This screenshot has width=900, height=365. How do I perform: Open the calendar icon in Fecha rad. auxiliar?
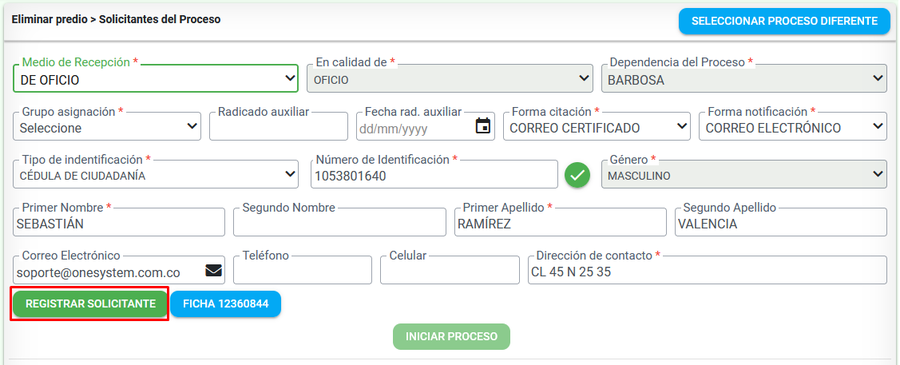coord(484,126)
